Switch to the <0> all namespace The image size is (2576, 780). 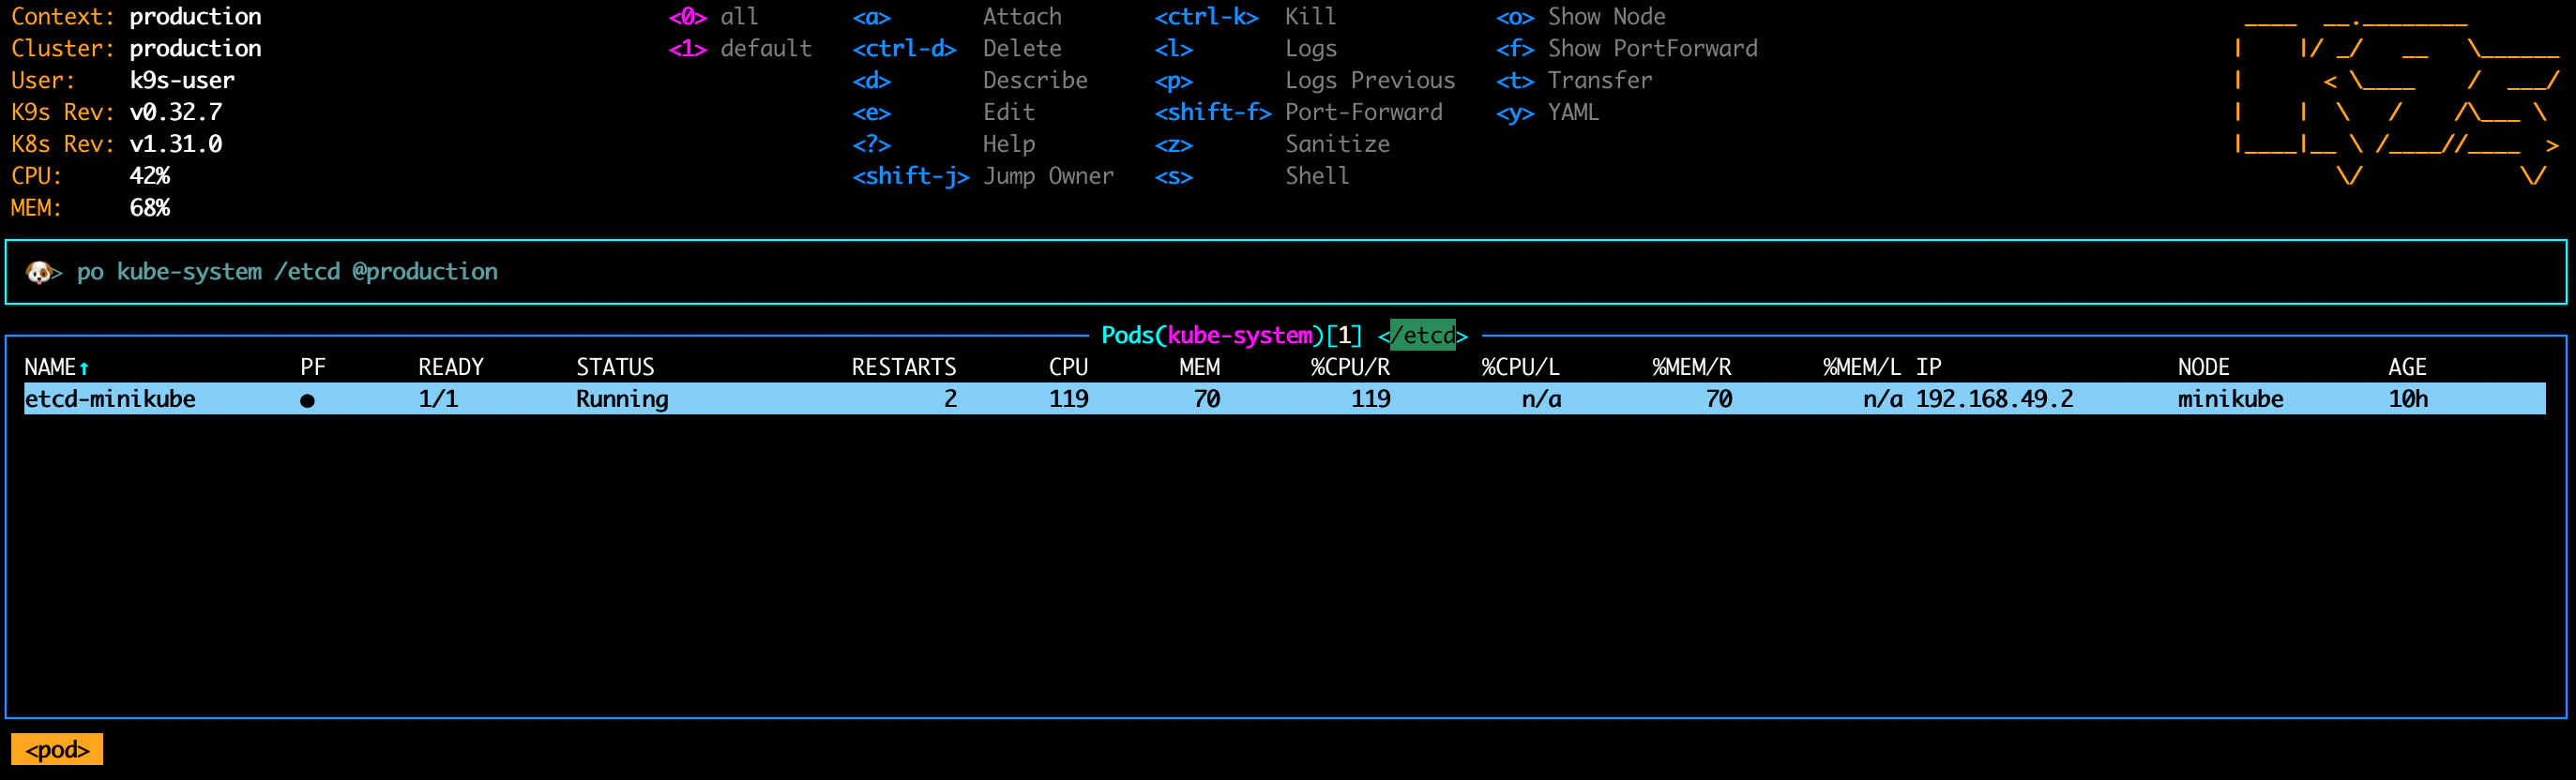(x=713, y=17)
